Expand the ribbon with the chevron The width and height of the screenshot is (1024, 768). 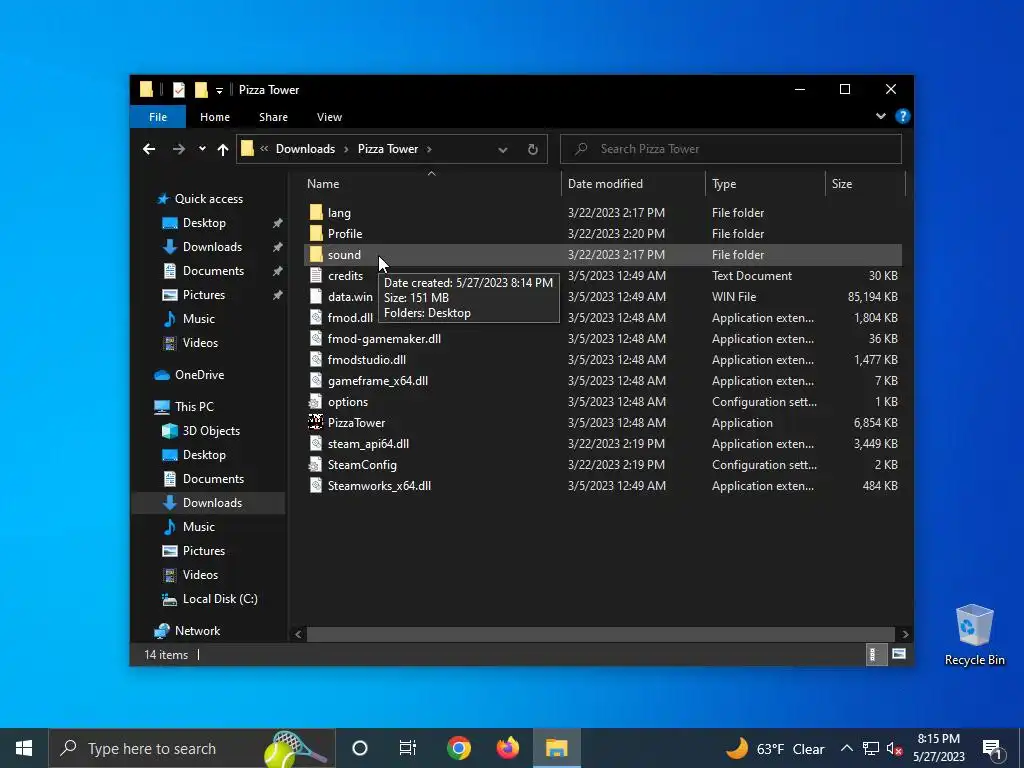881,116
